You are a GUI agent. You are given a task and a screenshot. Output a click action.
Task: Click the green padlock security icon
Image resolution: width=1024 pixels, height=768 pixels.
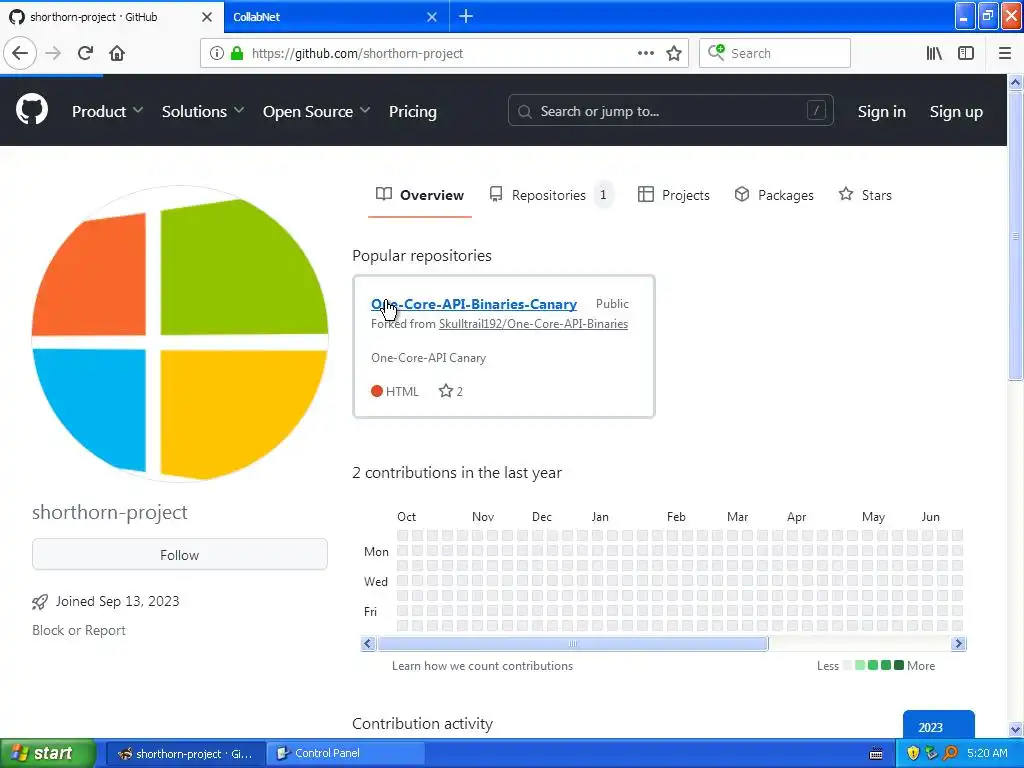click(x=236, y=53)
